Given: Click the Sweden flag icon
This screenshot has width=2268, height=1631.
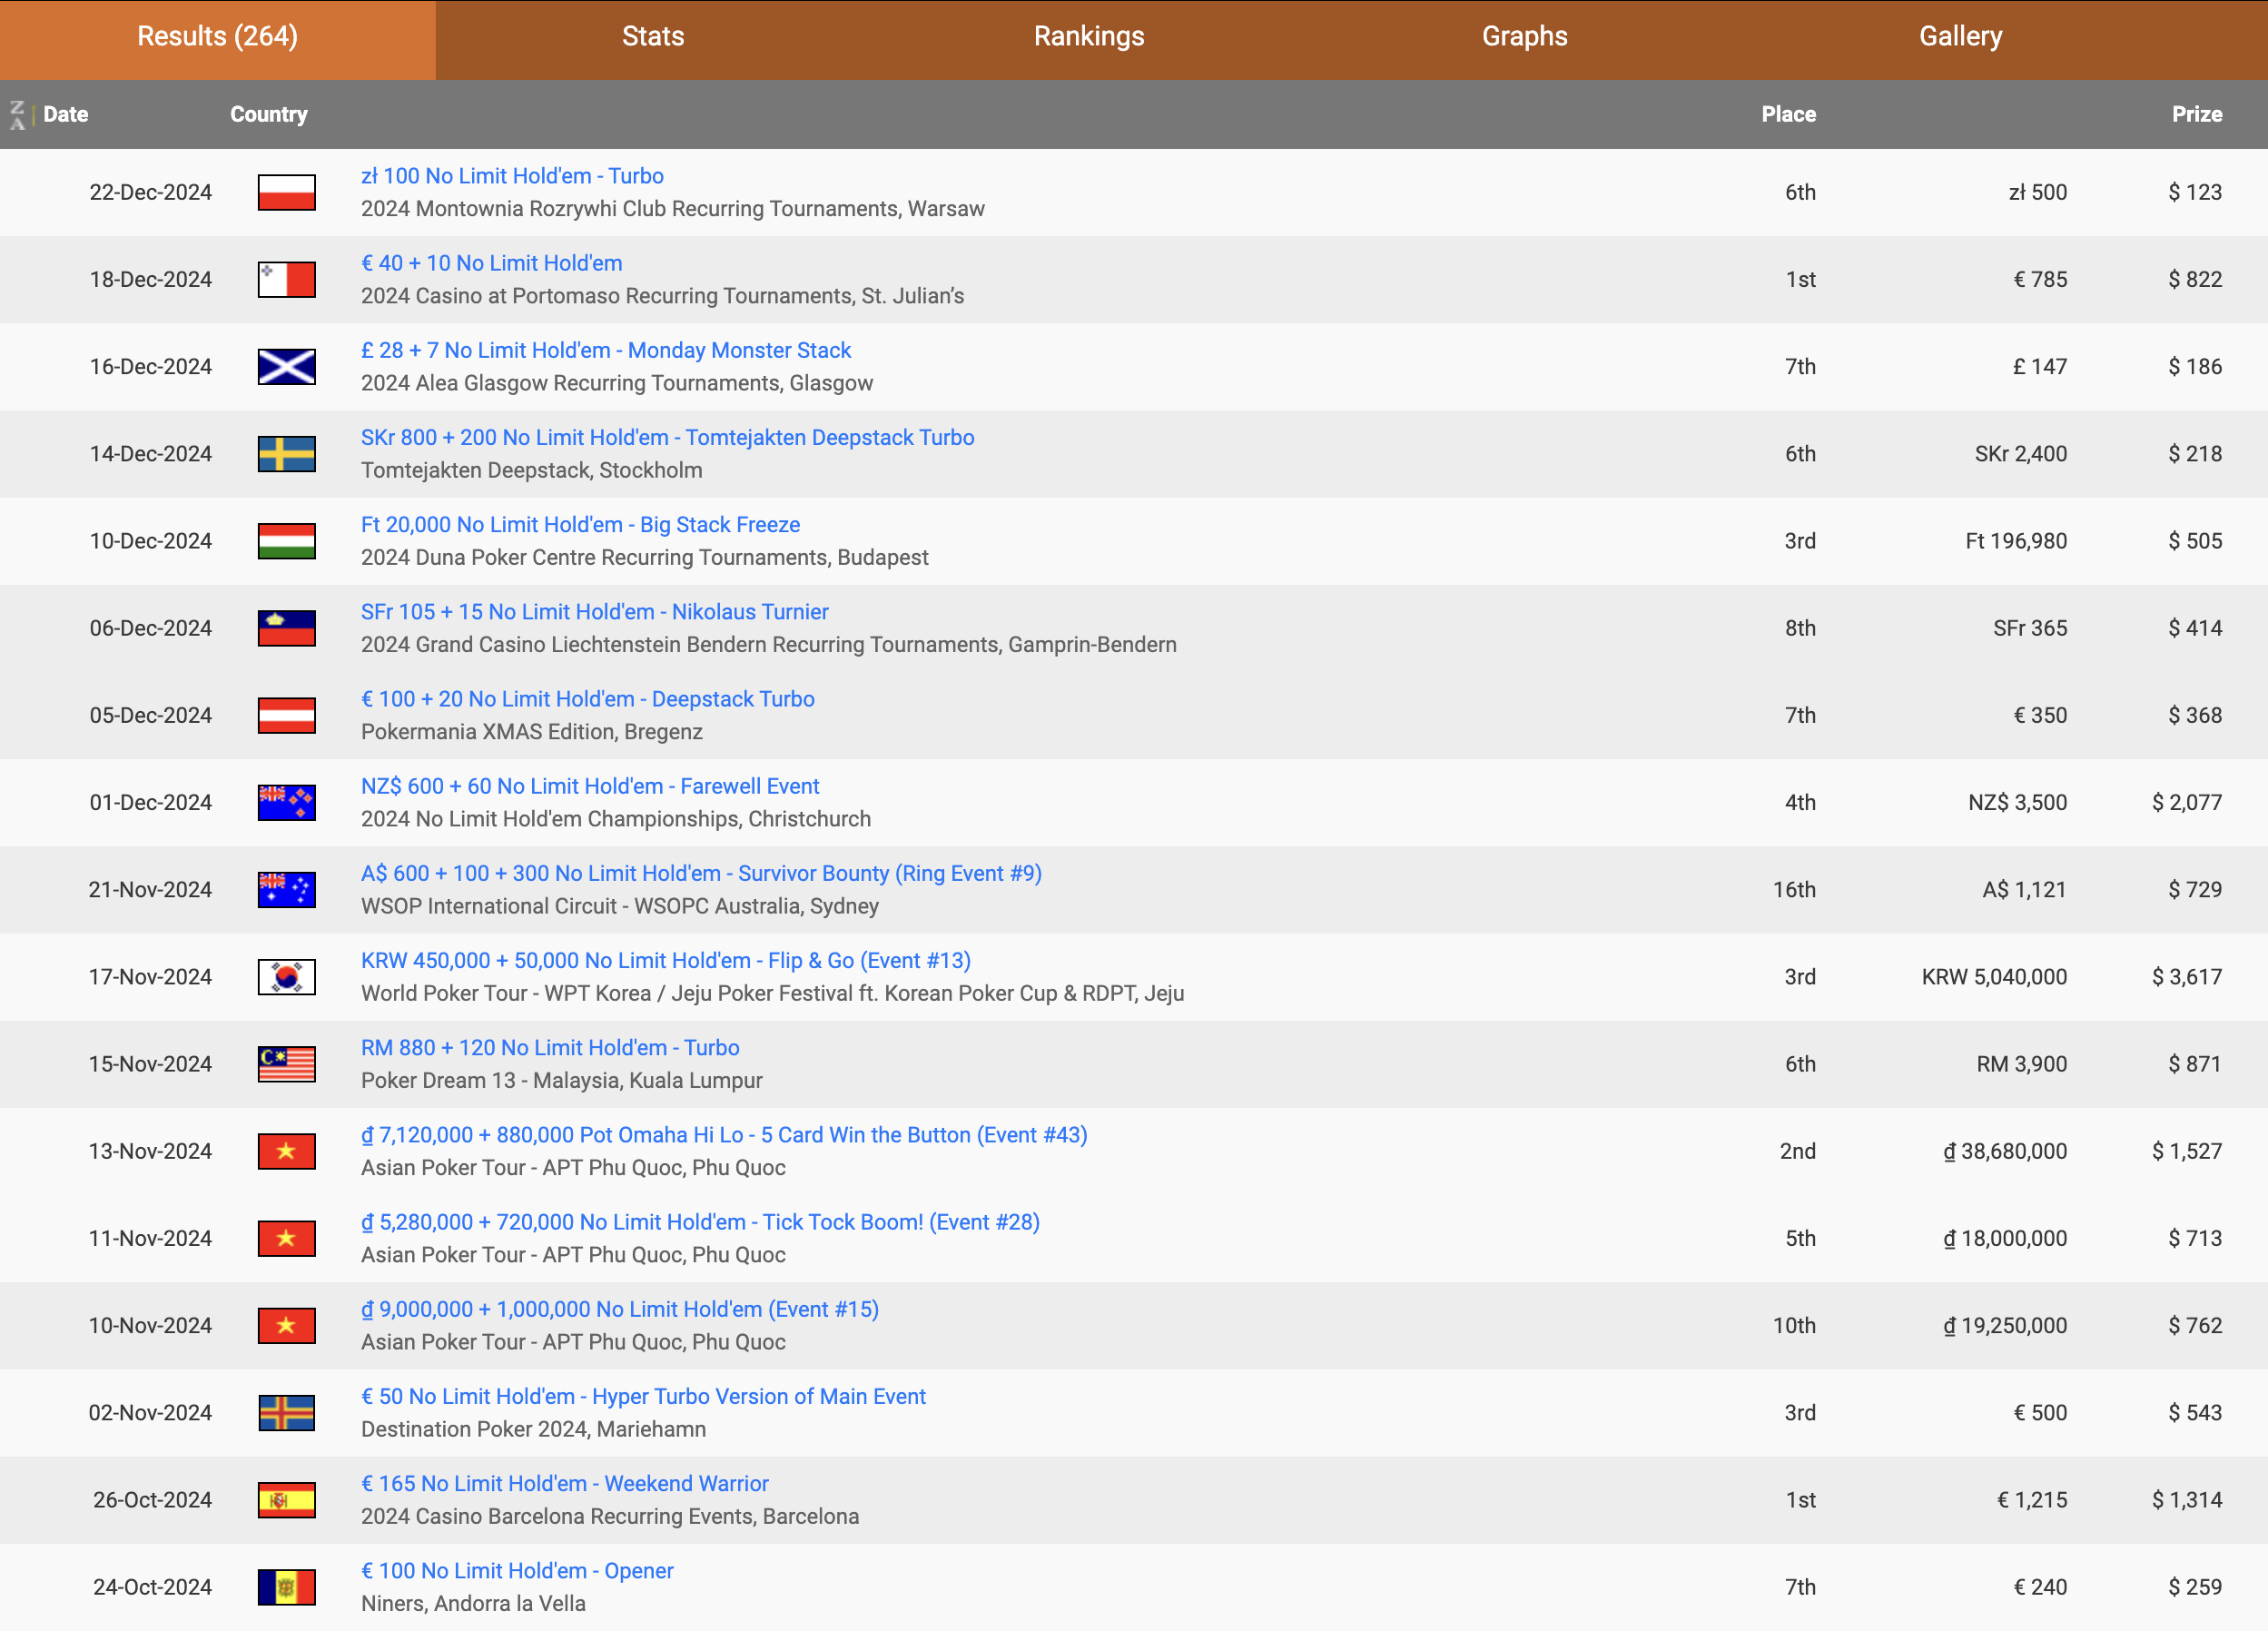Looking at the screenshot, I should pyautogui.click(x=286, y=453).
